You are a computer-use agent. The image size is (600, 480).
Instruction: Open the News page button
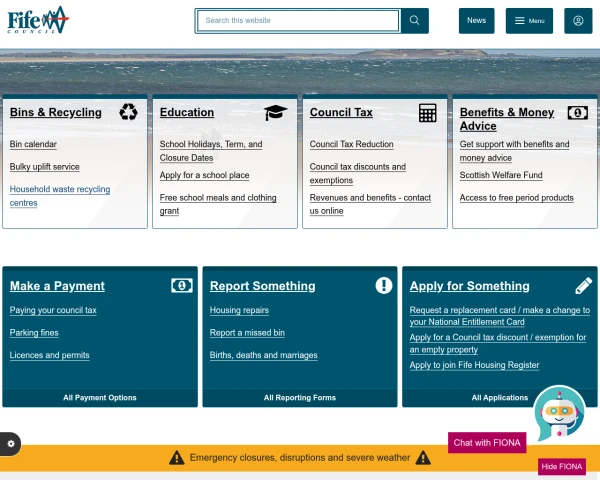476,21
